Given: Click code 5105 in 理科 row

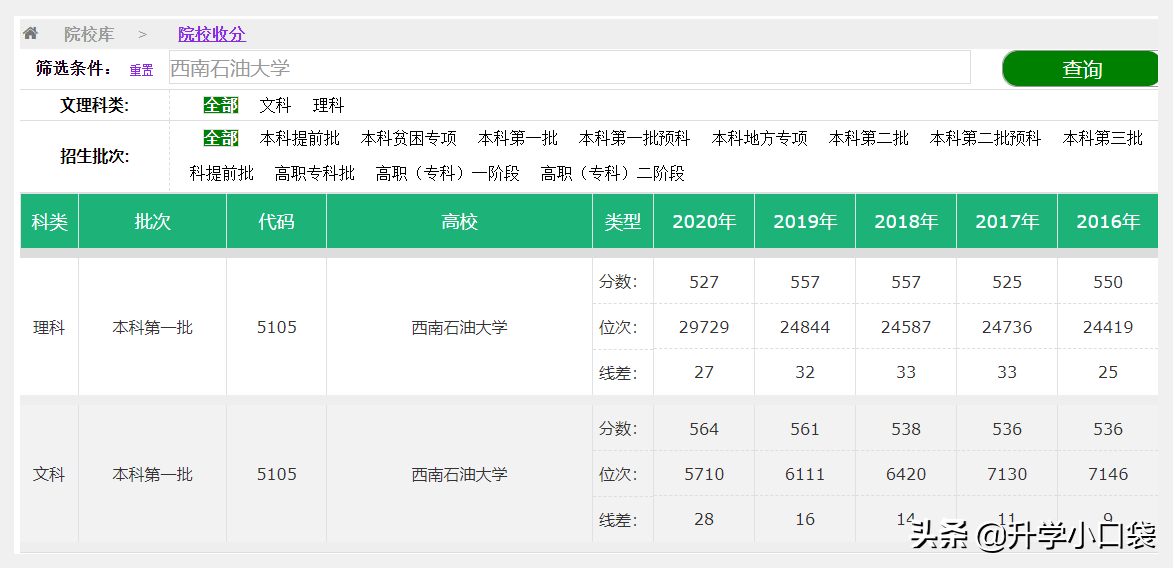Looking at the screenshot, I should click(x=277, y=327).
